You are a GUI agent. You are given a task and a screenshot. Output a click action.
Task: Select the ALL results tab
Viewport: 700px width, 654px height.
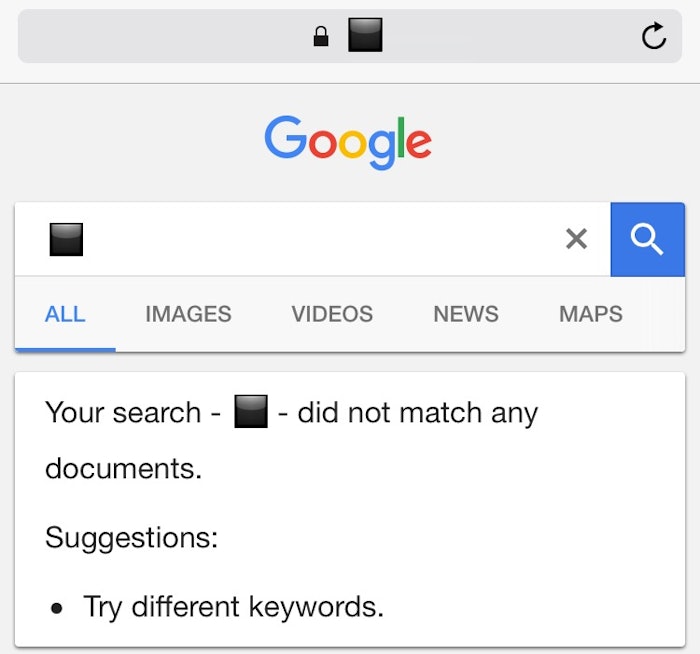(65, 314)
